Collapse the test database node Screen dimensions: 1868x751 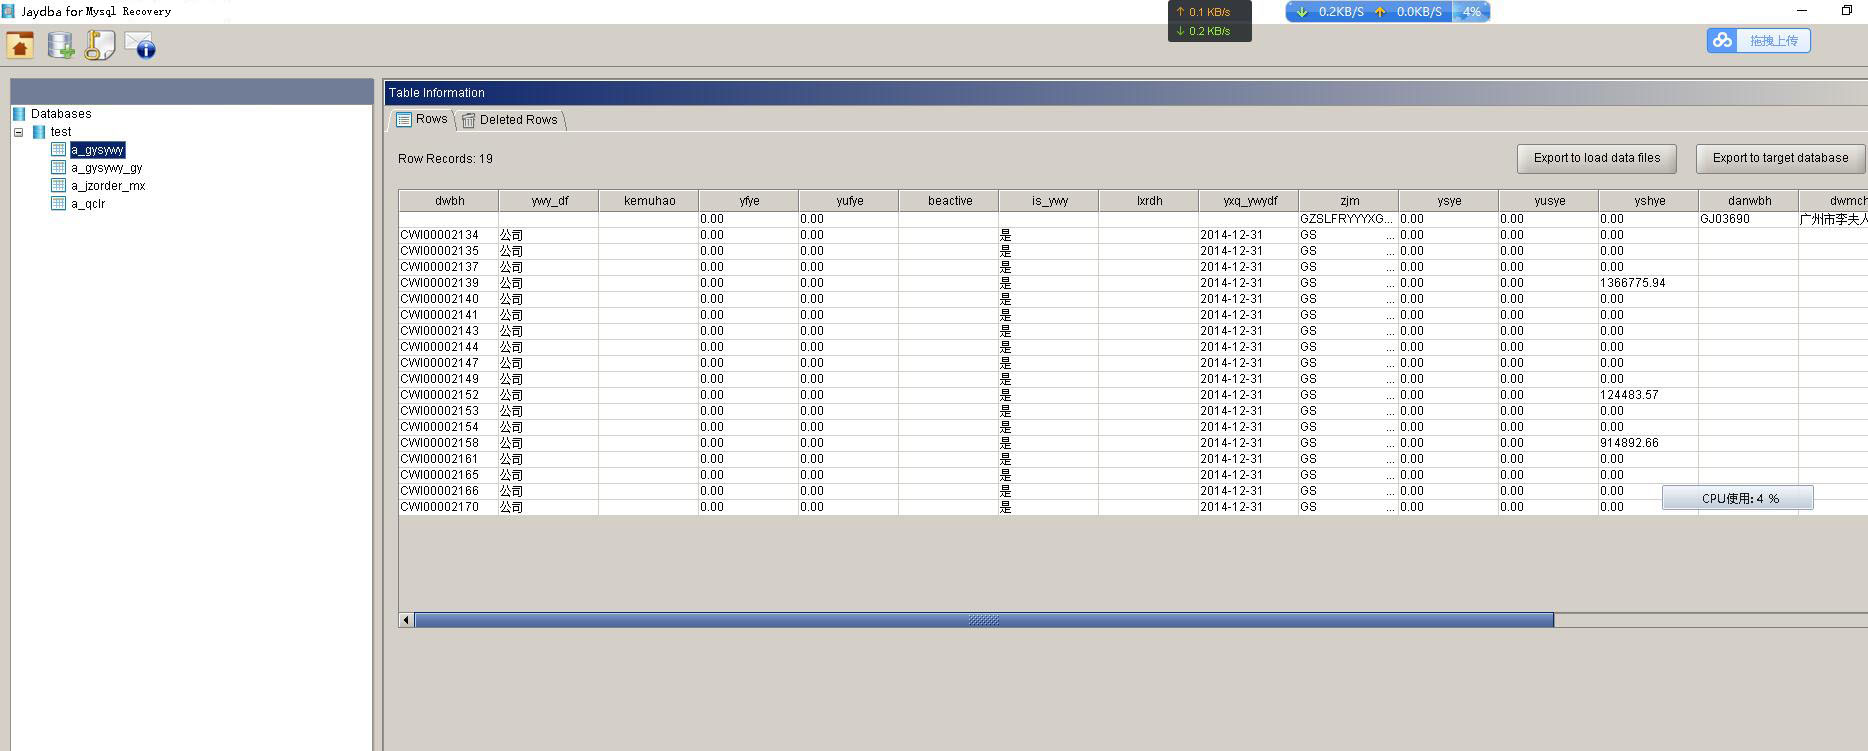point(18,132)
